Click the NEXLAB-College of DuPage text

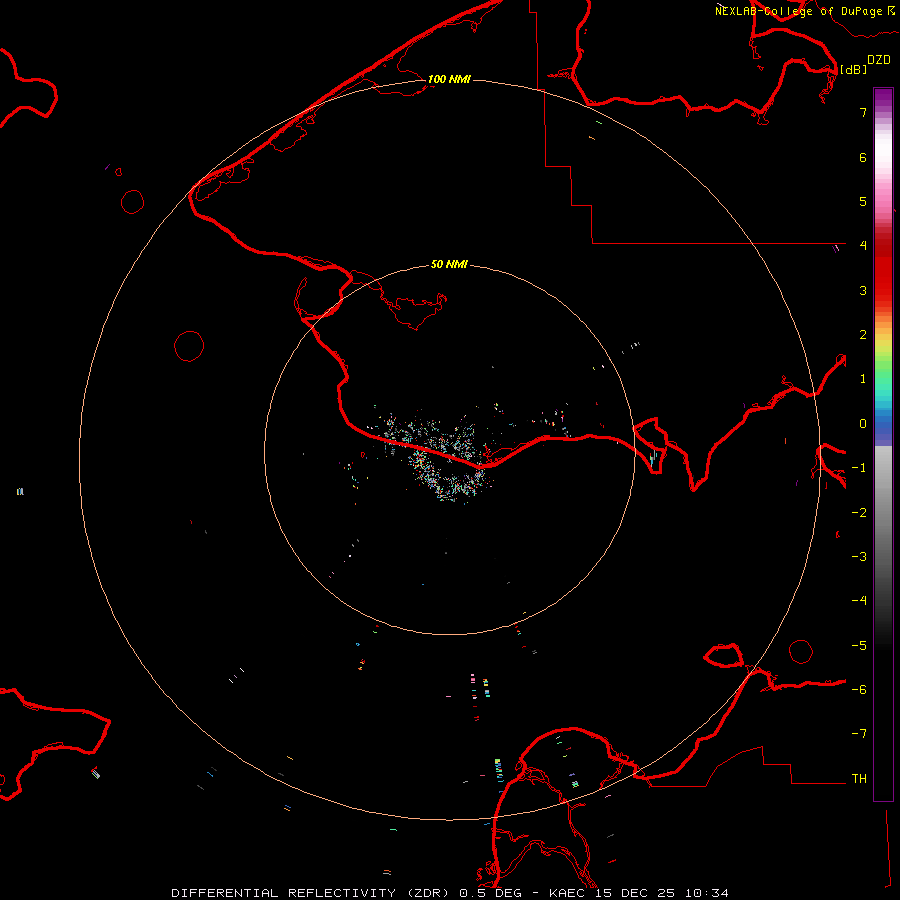(x=798, y=11)
